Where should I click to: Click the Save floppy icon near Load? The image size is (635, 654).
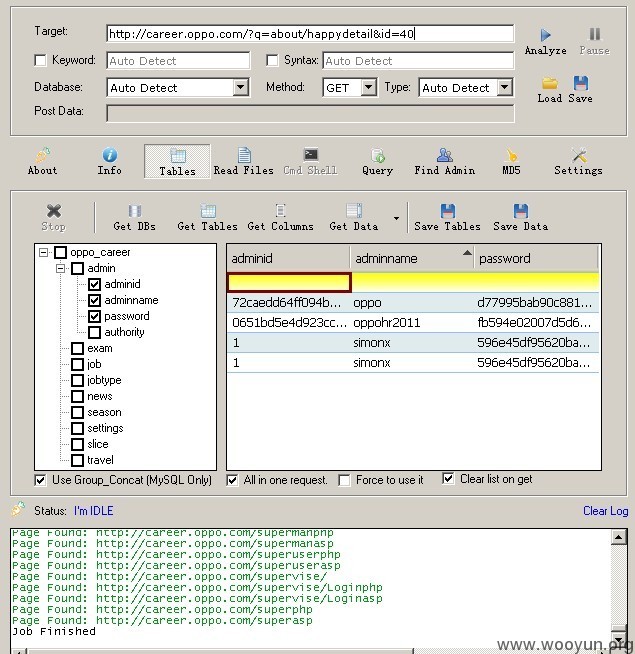click(x=581, y=83)
